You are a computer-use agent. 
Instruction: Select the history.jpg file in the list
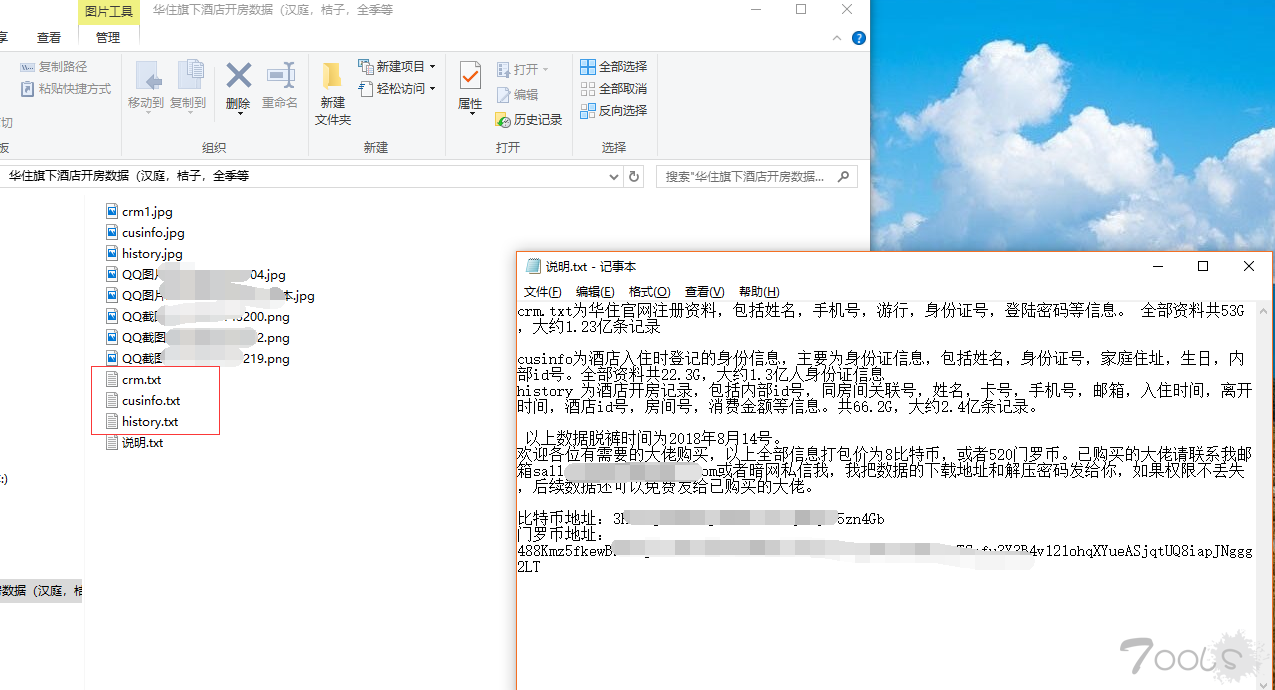(152, 254)
